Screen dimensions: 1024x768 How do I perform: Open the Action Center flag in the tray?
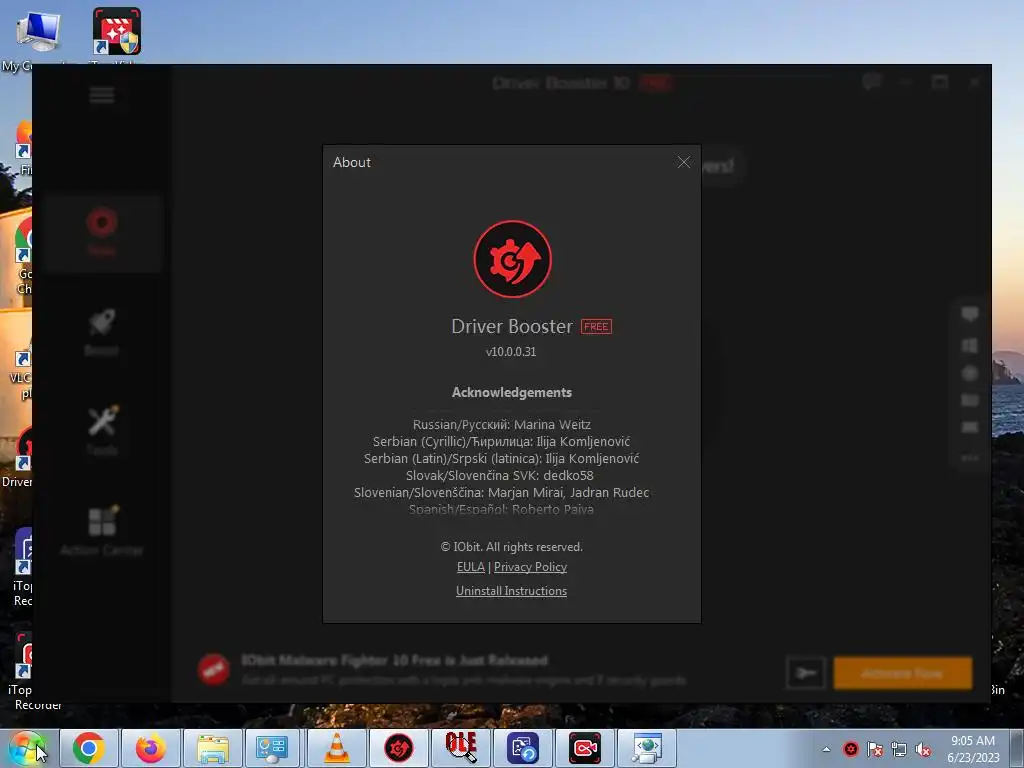coord(875,749)
